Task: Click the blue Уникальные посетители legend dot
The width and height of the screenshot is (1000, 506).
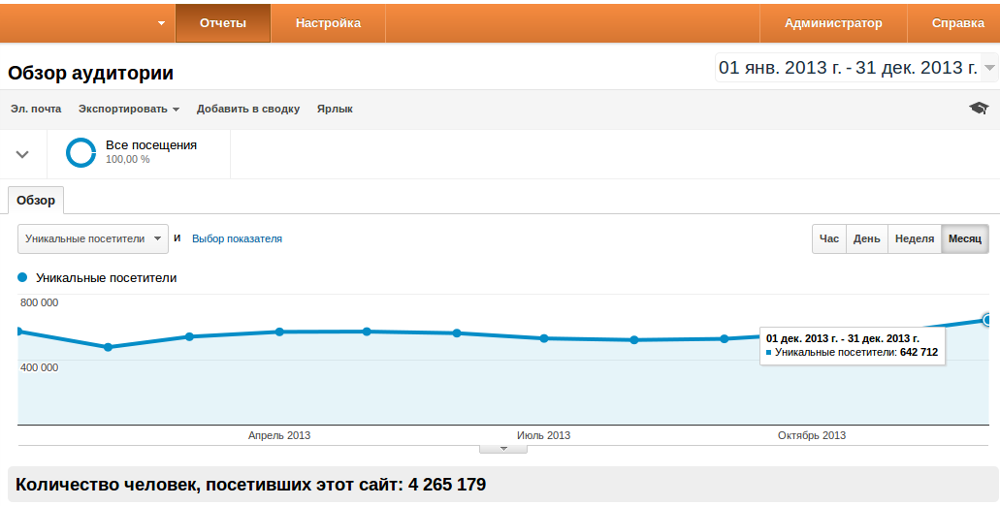Action: (x=22, y=278)
